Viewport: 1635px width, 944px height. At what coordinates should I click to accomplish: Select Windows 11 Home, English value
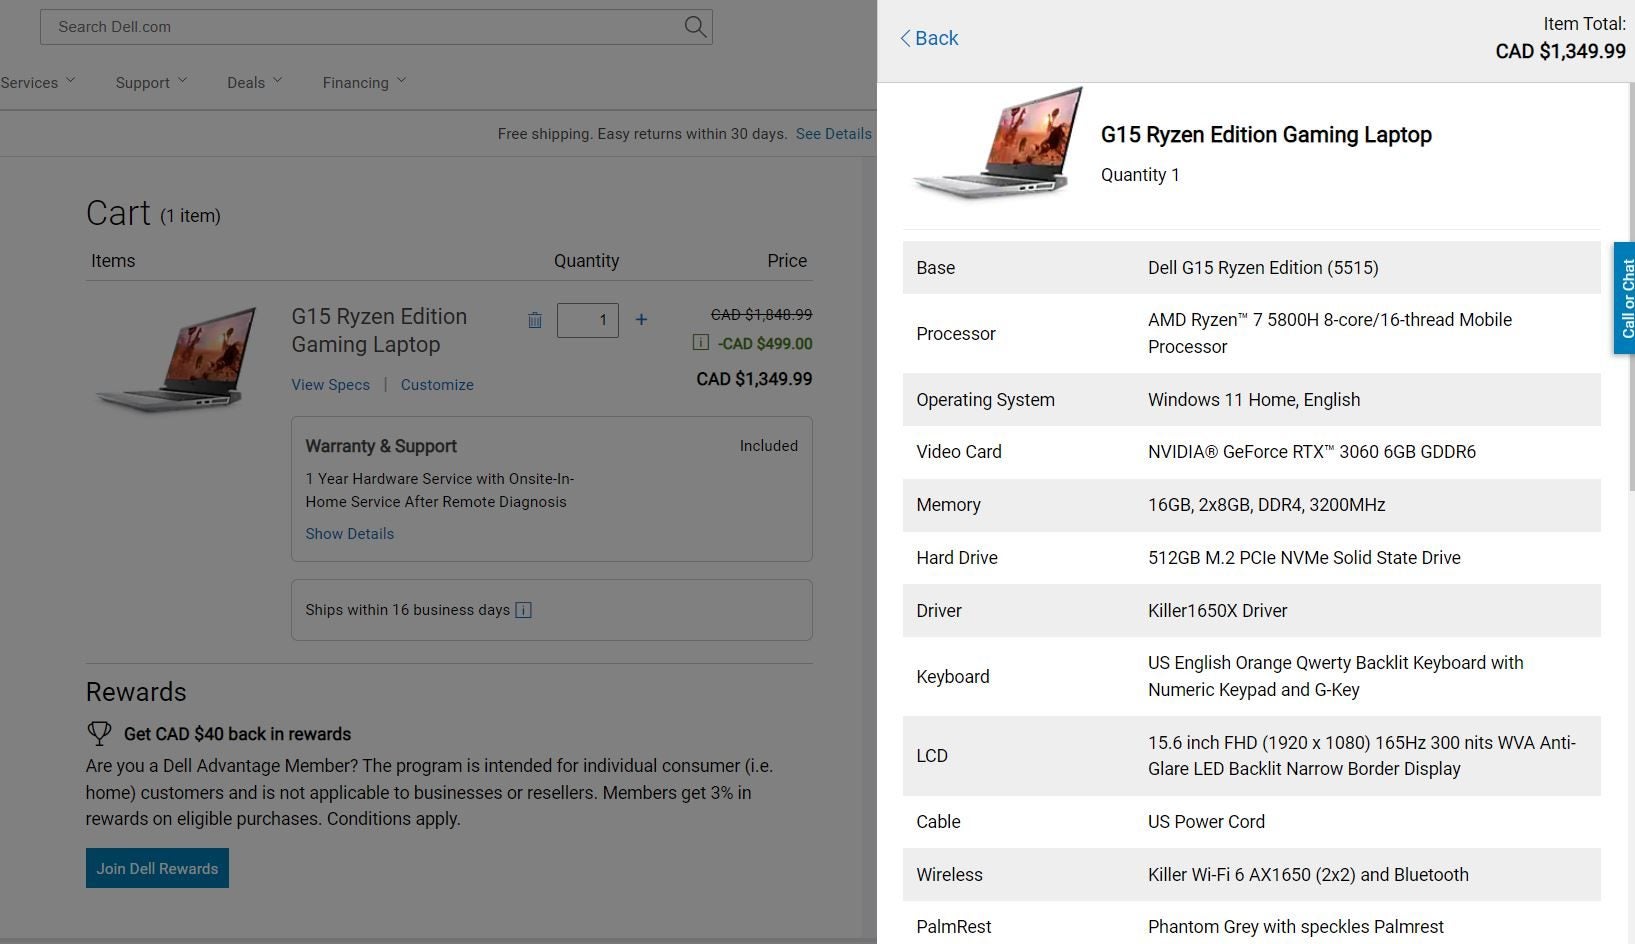pyautogui.click(x=1254, y=400)
